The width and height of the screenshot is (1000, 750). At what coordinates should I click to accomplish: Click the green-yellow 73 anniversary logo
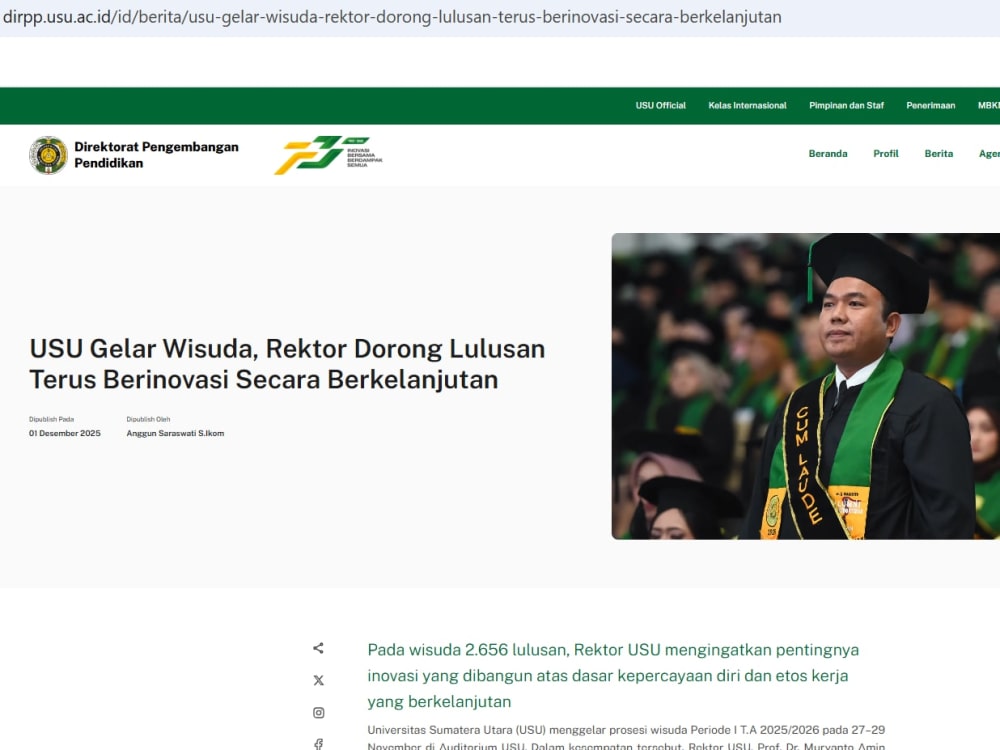328,155
